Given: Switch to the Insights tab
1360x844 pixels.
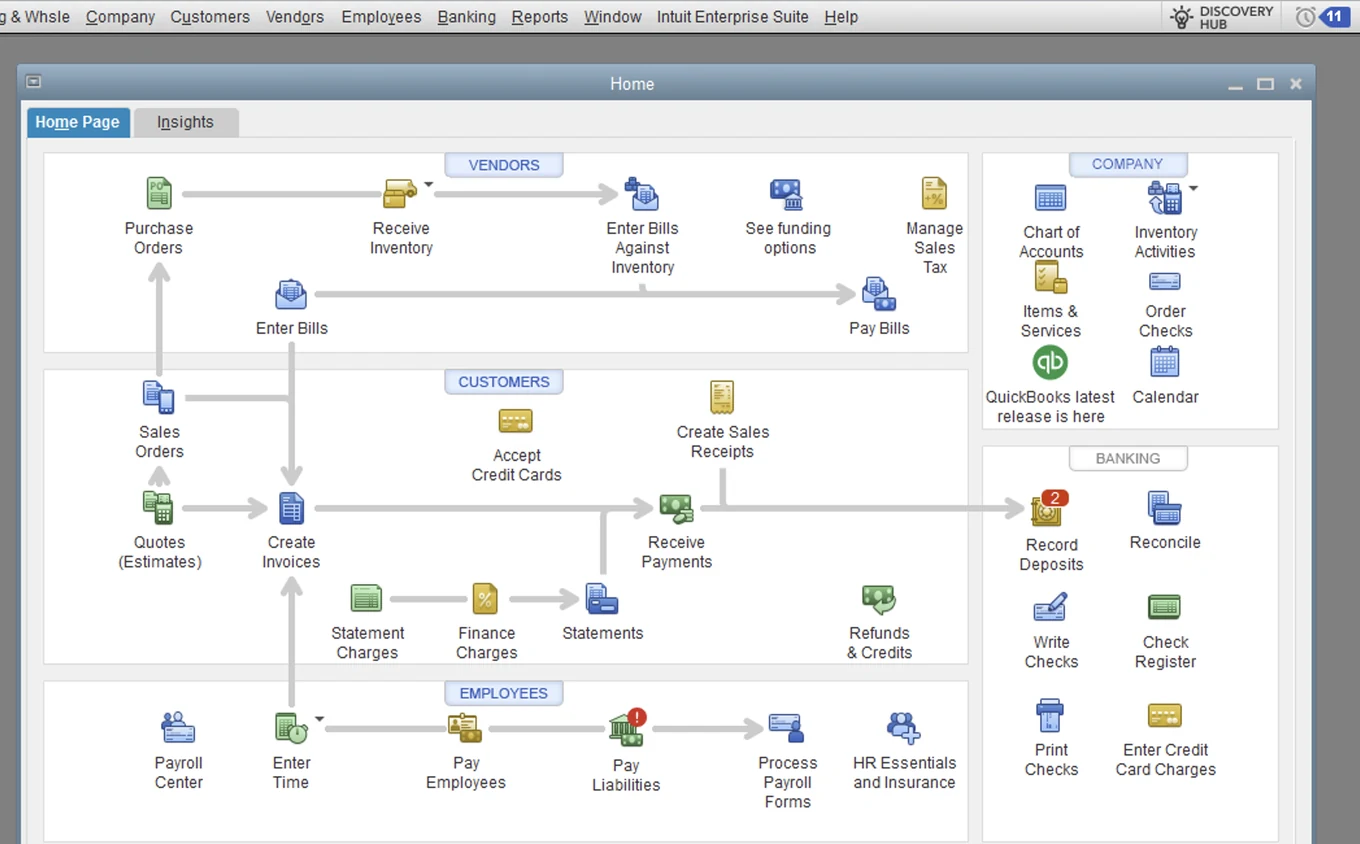Looking at the screenshot, I should [x=186, y=122].
